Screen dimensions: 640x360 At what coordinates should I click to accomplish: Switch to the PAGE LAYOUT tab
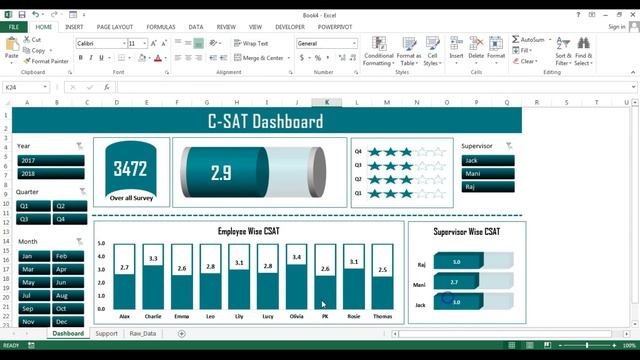click(115, 27)
